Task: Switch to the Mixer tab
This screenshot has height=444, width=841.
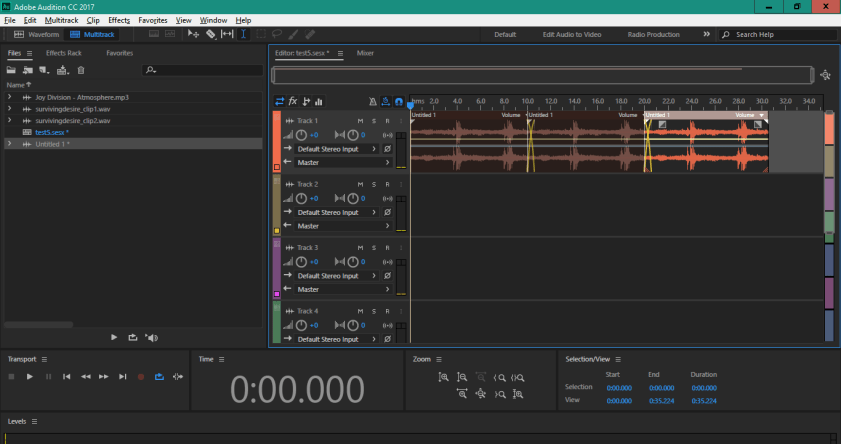Action: tap(365, 52)
